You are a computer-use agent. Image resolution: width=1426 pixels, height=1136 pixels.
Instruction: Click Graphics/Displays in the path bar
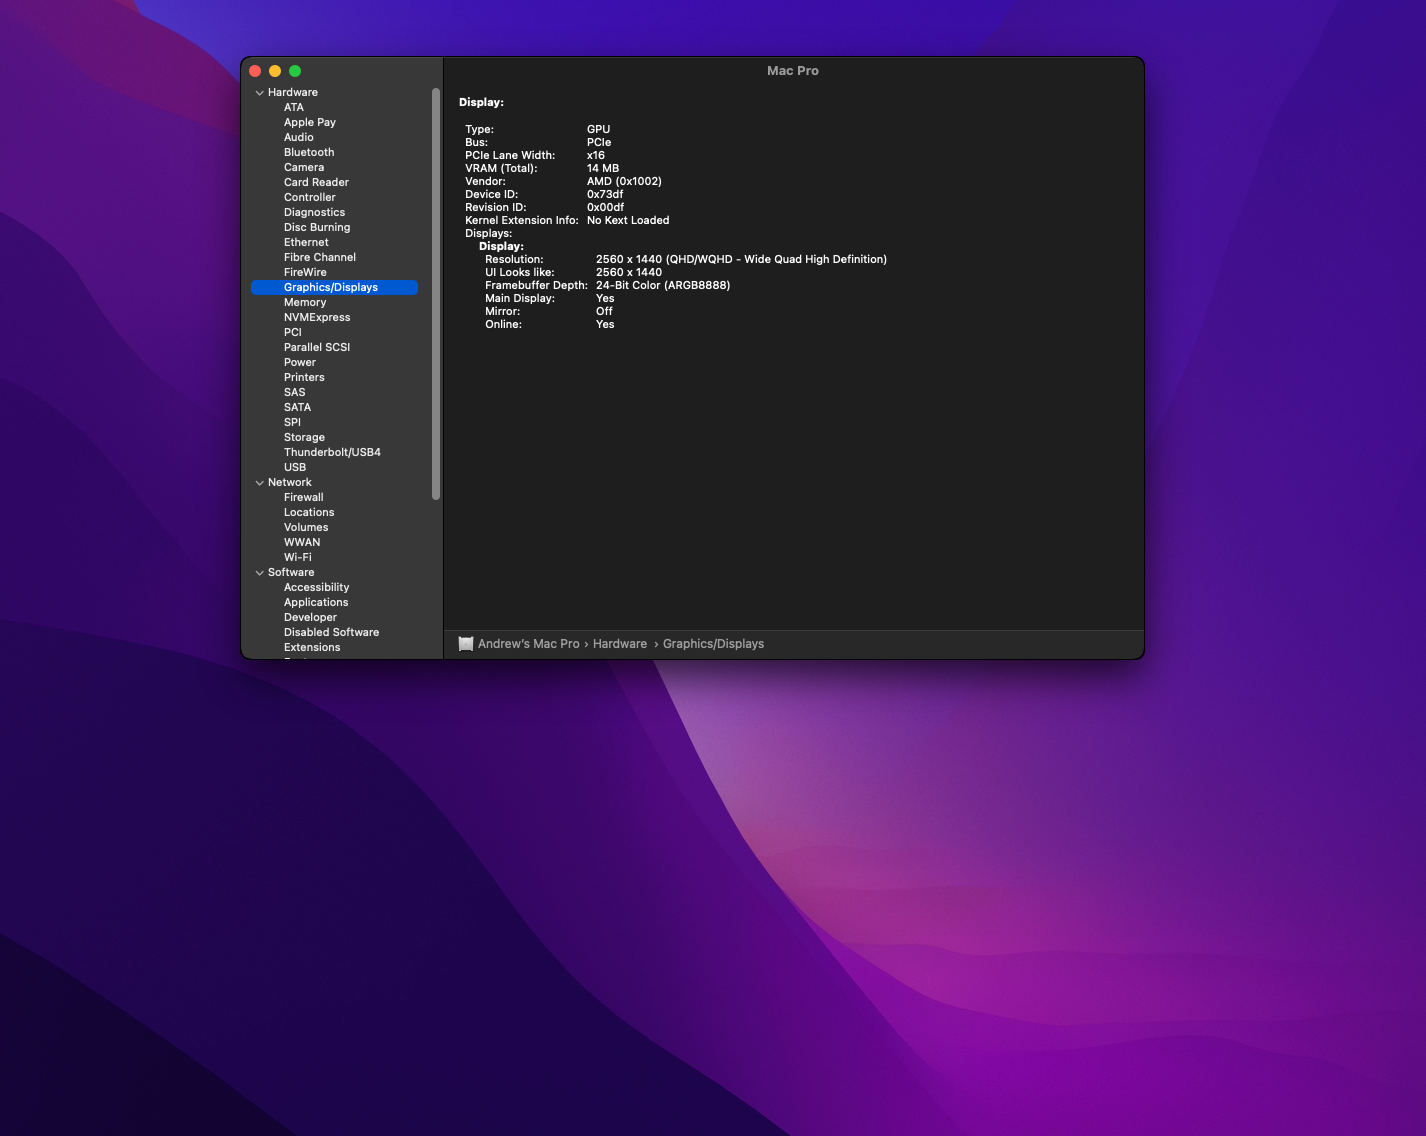713,644
